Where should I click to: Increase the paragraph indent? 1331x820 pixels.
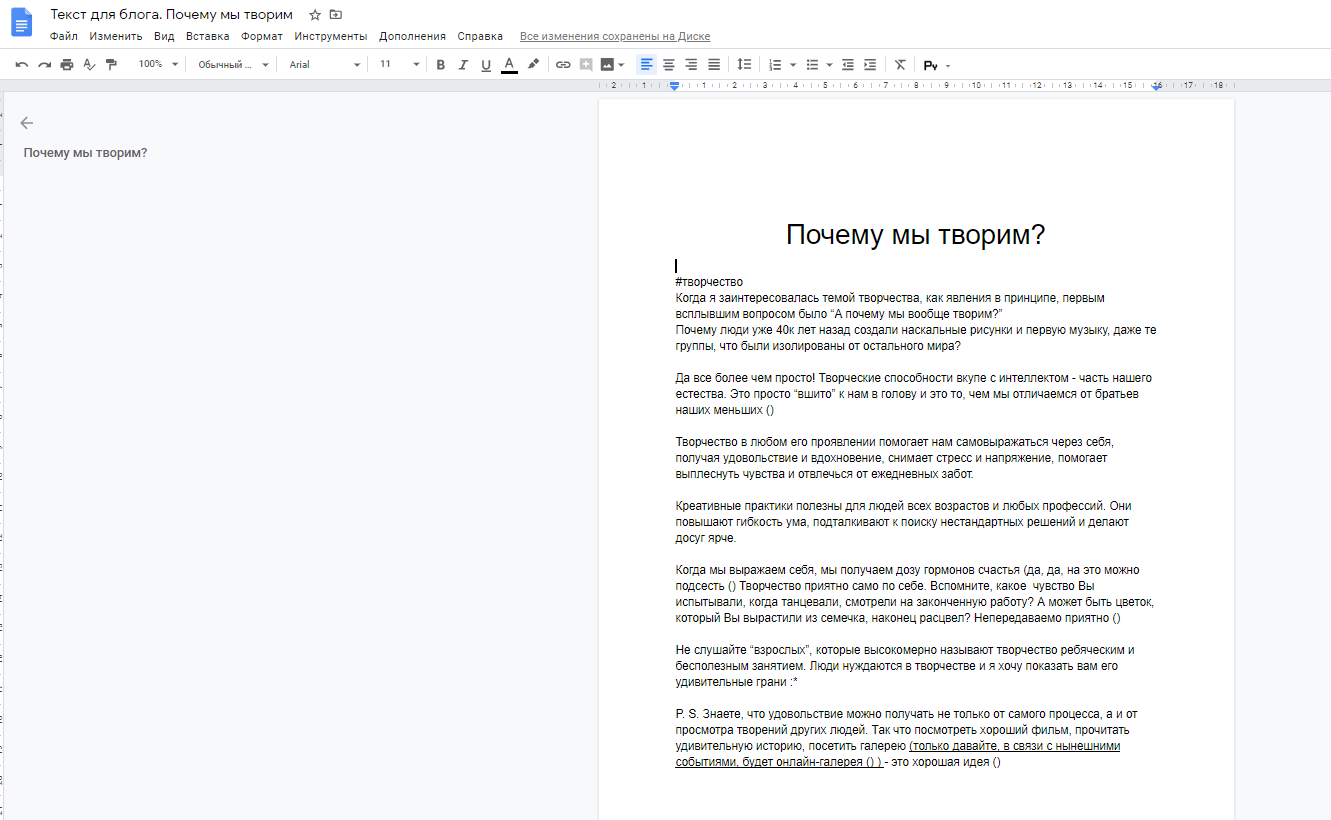870,64
